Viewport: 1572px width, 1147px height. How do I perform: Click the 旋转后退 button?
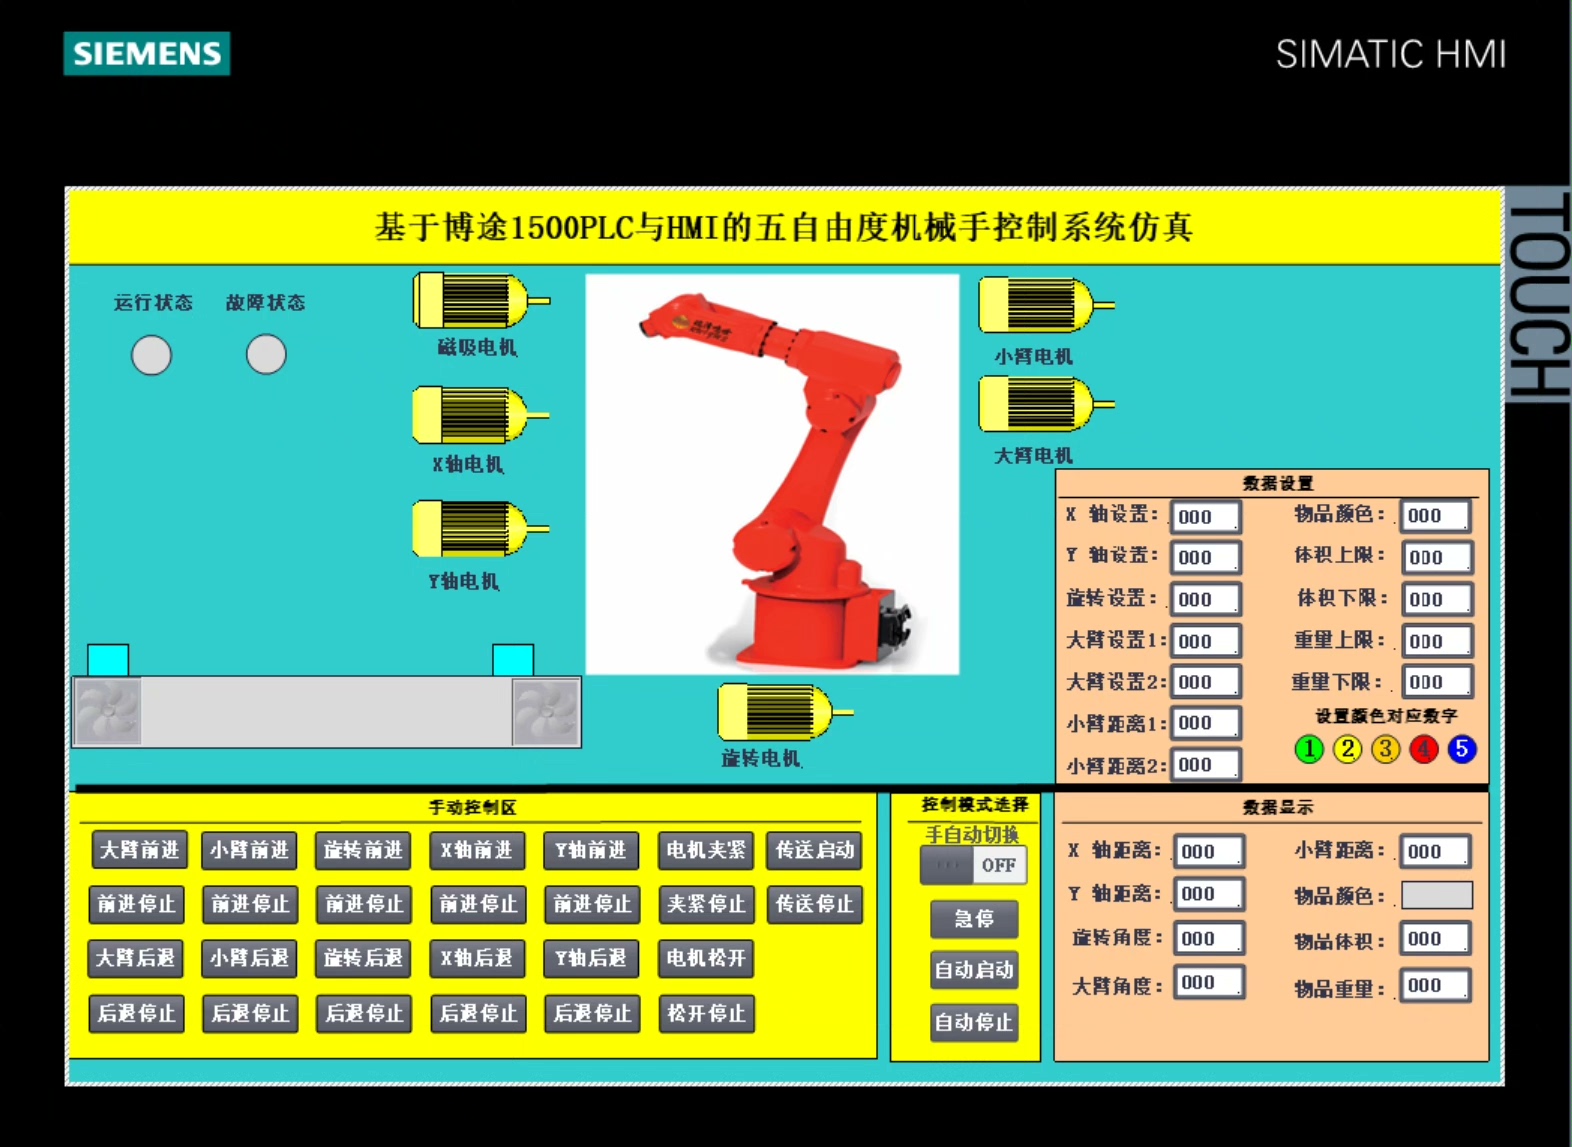[x=363, y=958]
